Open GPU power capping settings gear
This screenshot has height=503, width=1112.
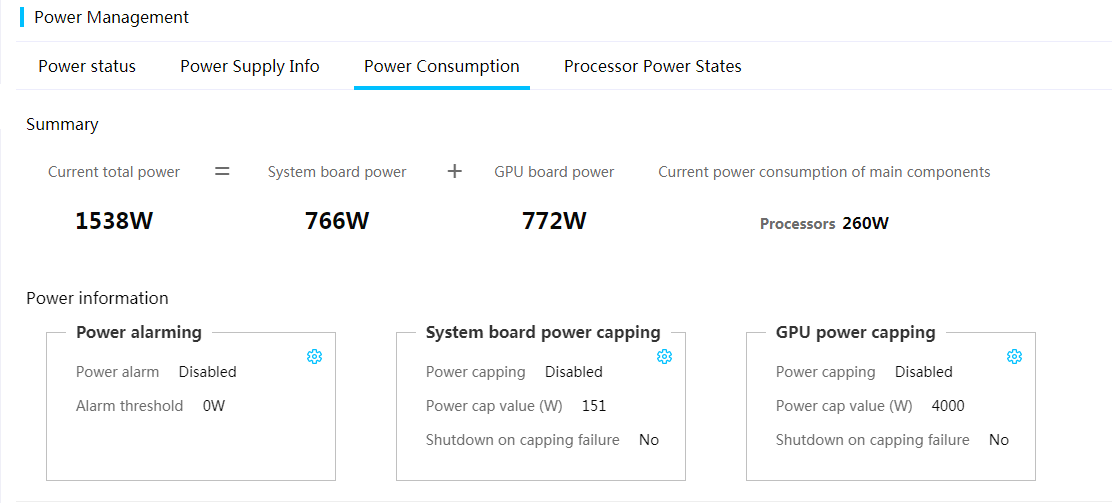pyautogui.click(x=1014, y=357)
